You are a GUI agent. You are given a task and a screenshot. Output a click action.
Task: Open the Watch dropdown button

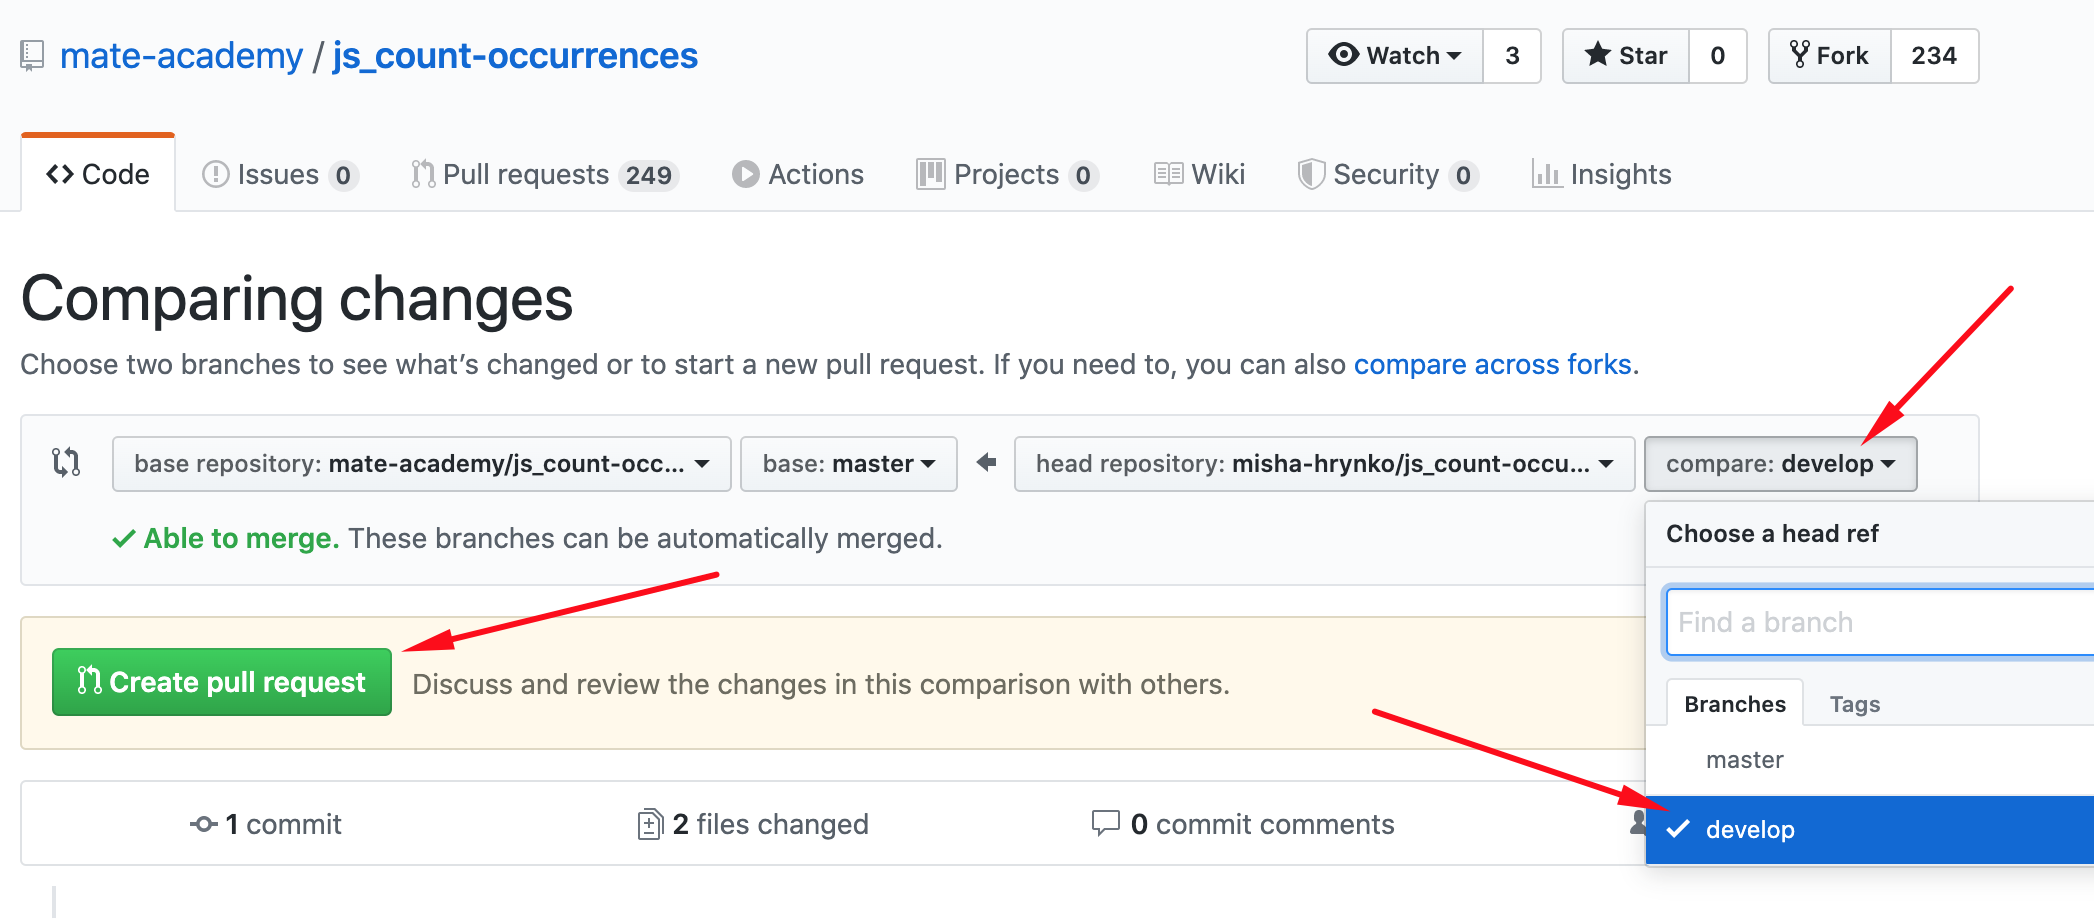pos(1395,56)
